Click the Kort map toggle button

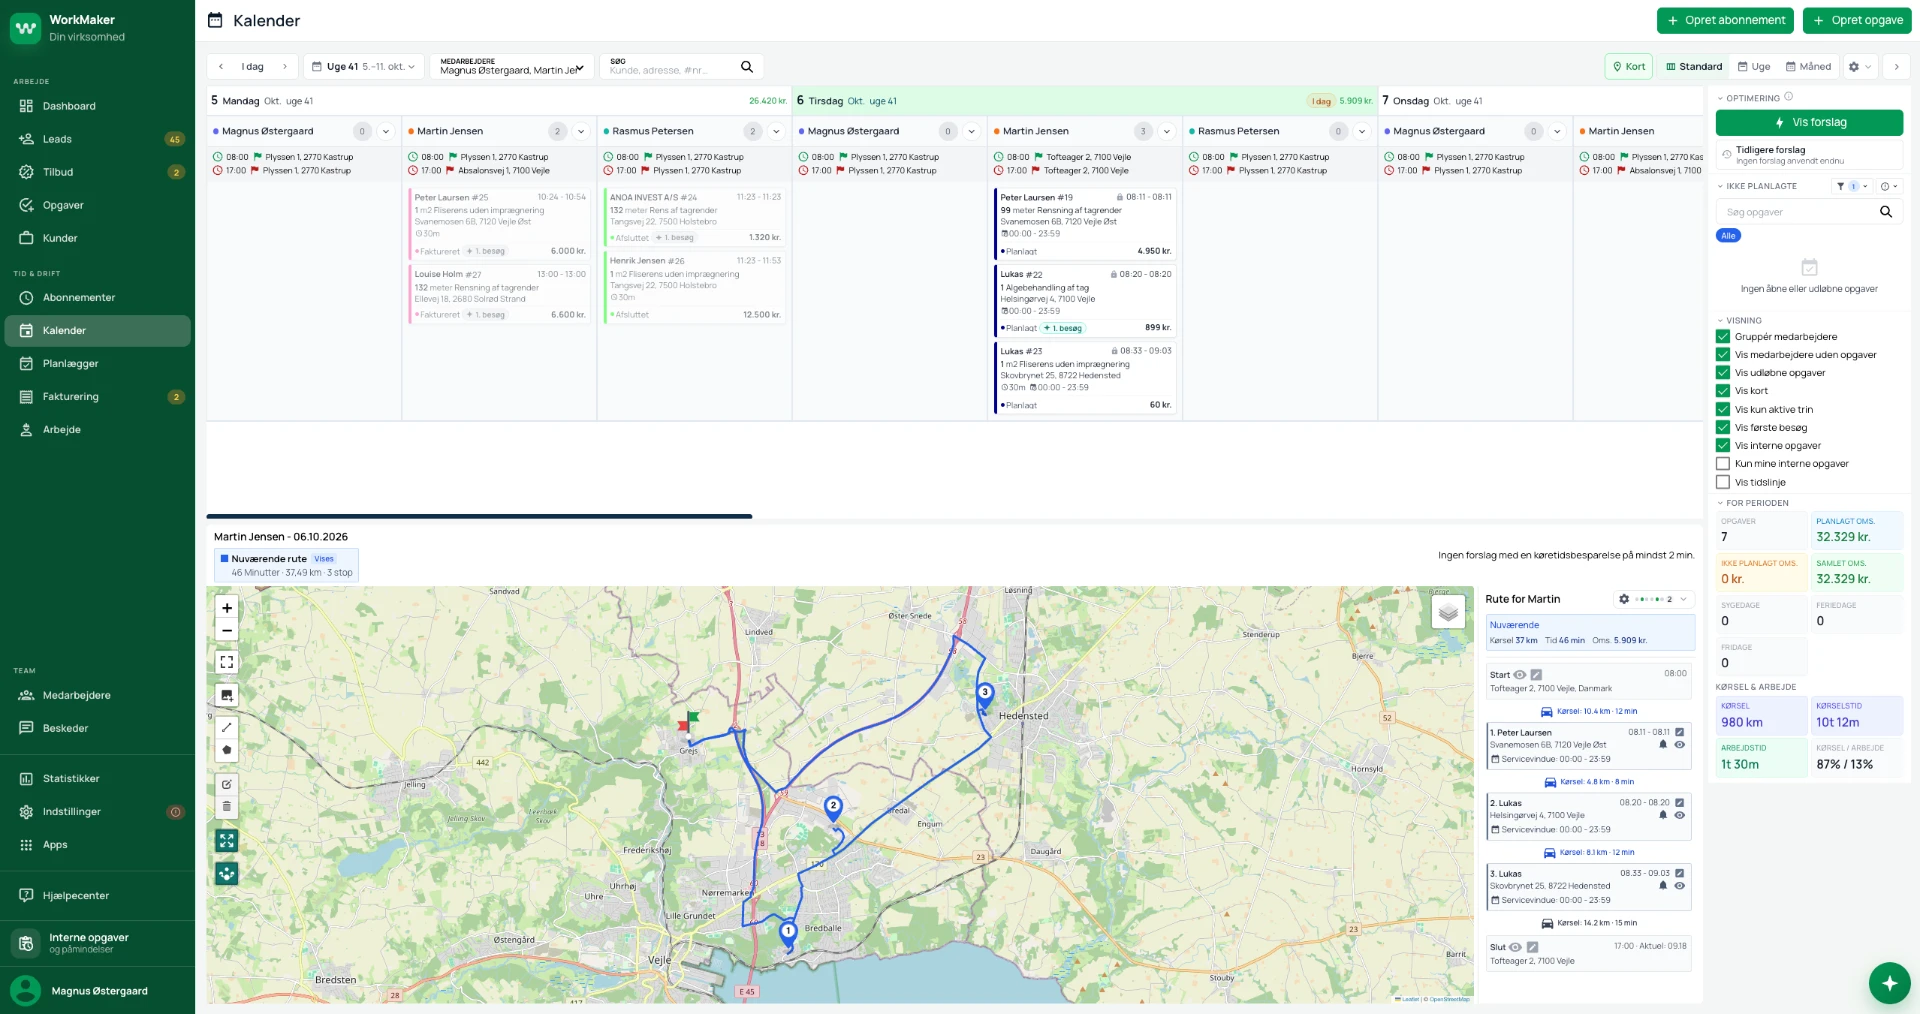(1628, 67)
